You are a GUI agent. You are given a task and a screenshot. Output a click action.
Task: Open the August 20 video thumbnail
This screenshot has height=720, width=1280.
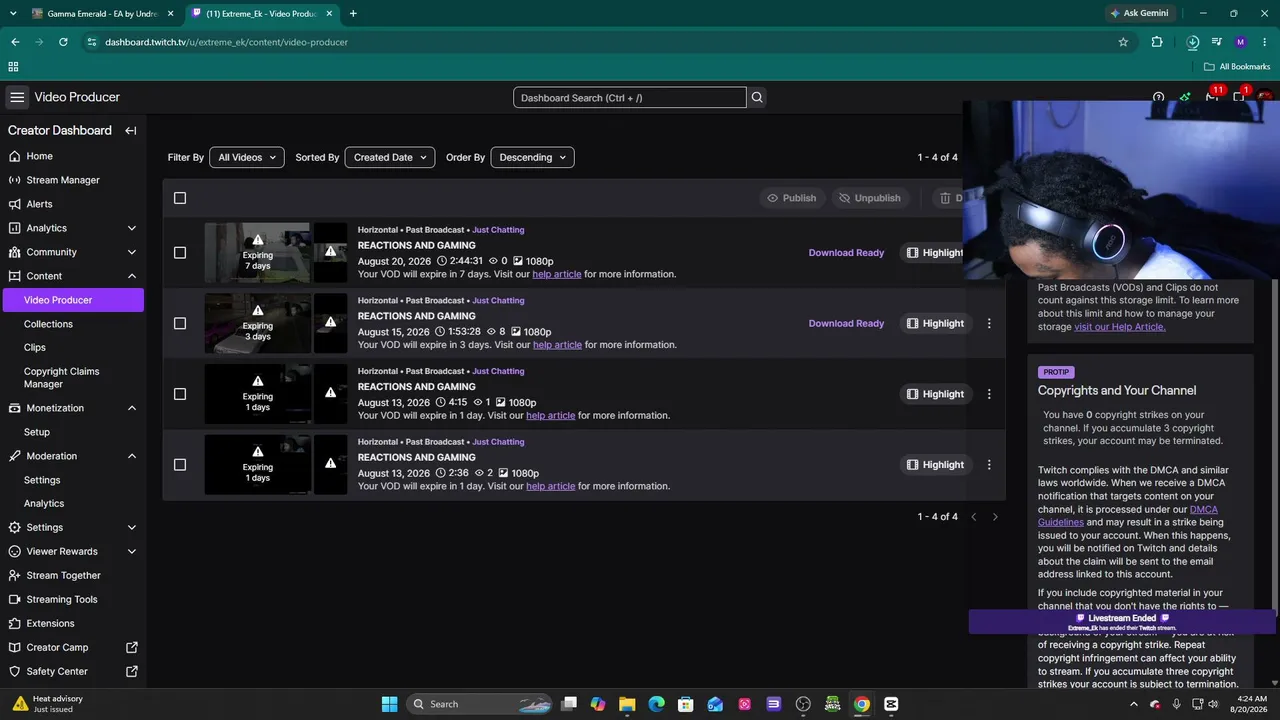[257, 253]
